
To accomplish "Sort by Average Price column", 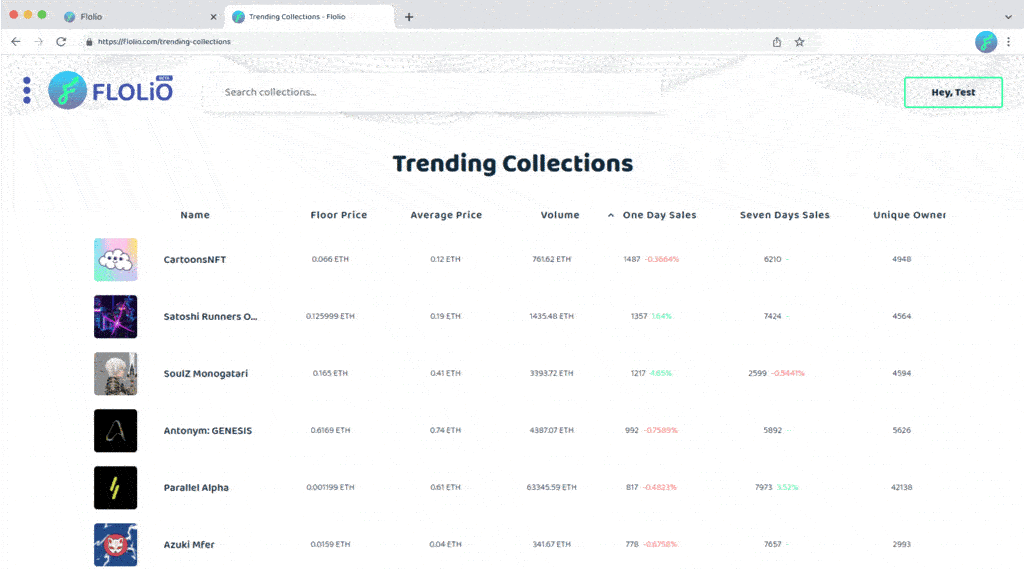I will tap(446, 215).
